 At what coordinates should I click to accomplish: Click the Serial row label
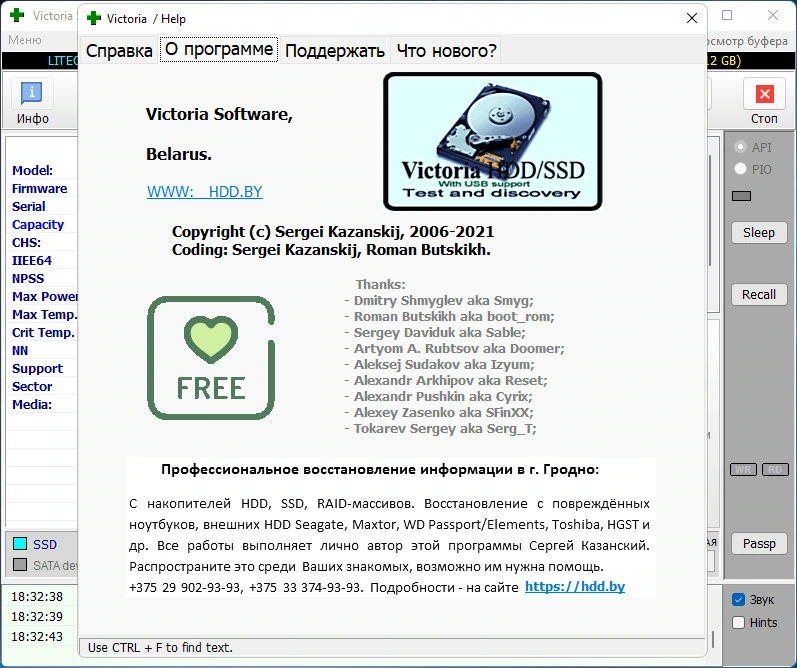29,206
